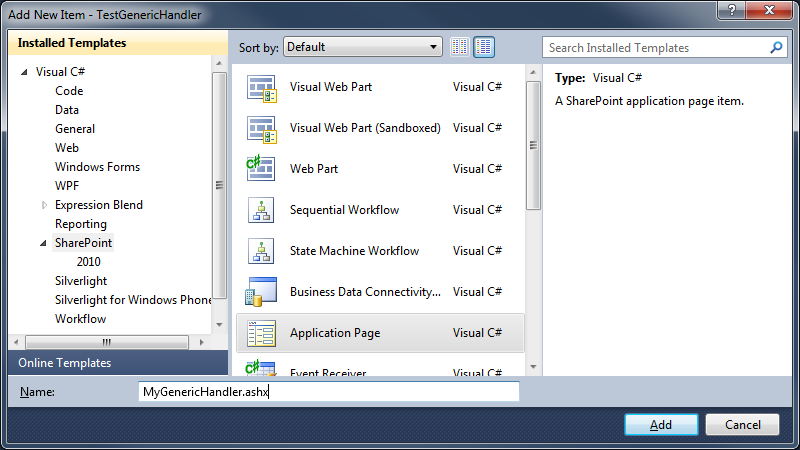
Task: Select Windows Forms category
Action: click(97, 167)
